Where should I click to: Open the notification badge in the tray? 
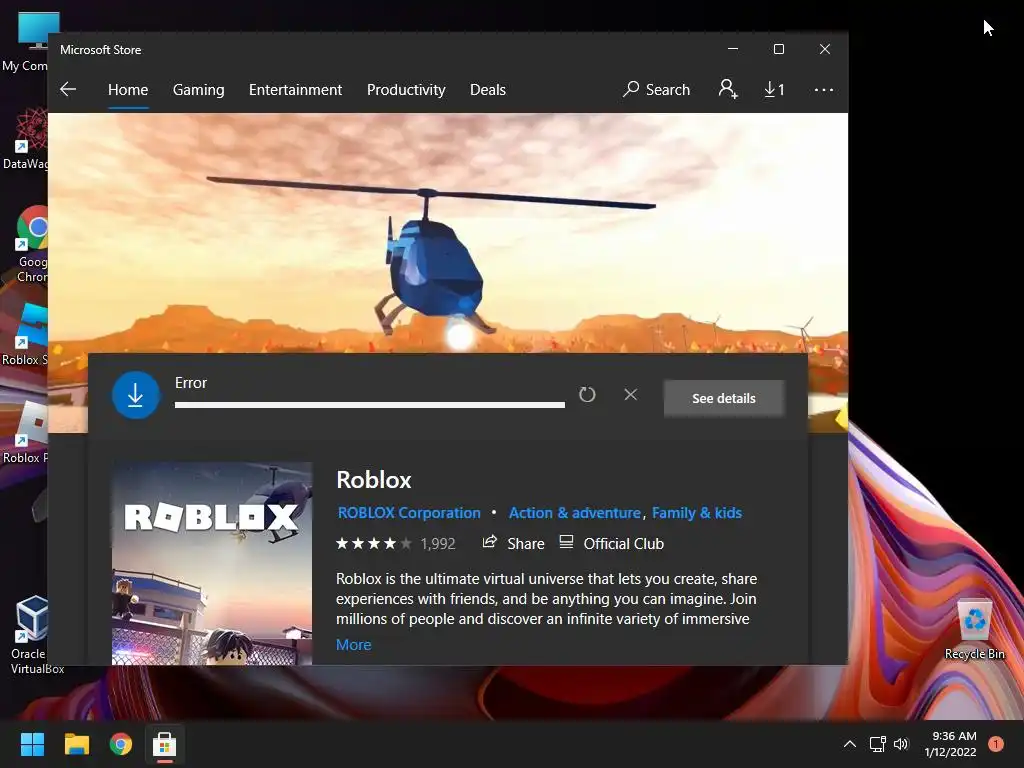coord(996,744)
